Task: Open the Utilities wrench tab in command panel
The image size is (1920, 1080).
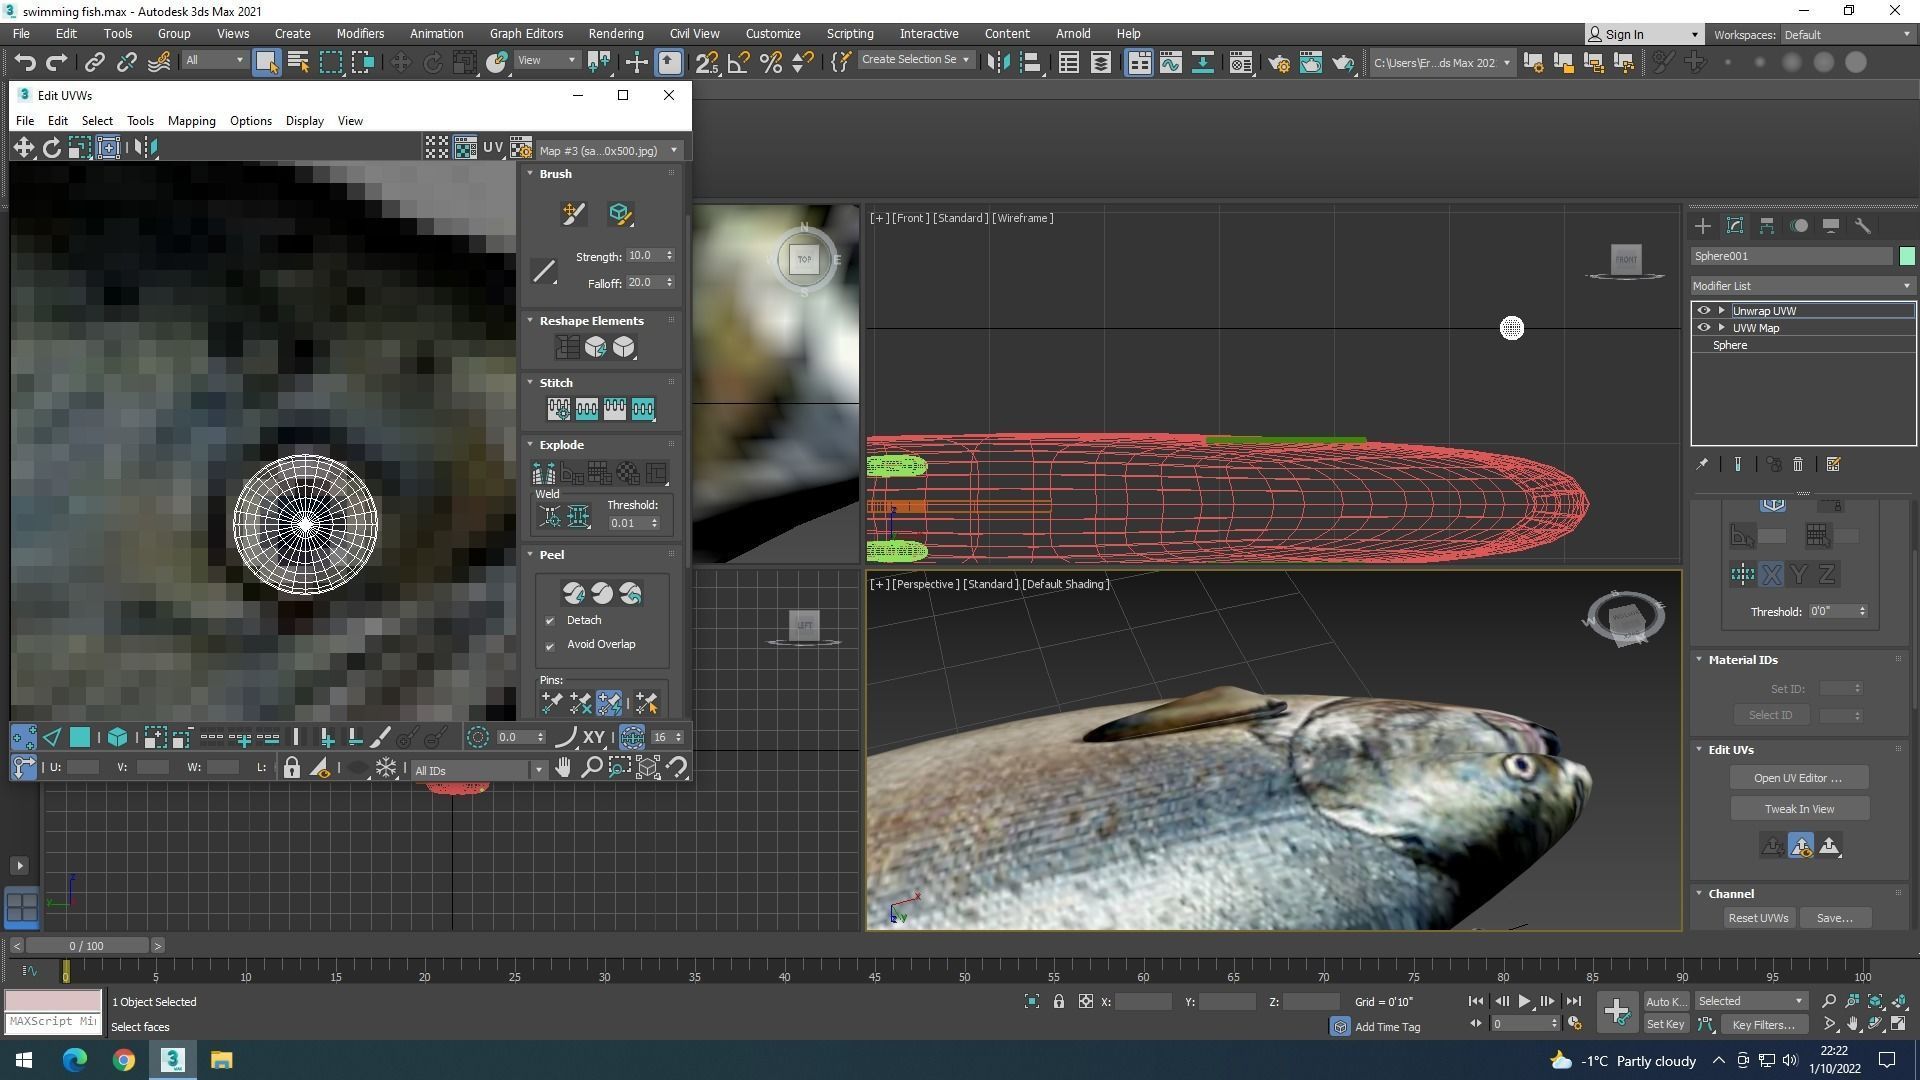Action: pos(1863,226)
